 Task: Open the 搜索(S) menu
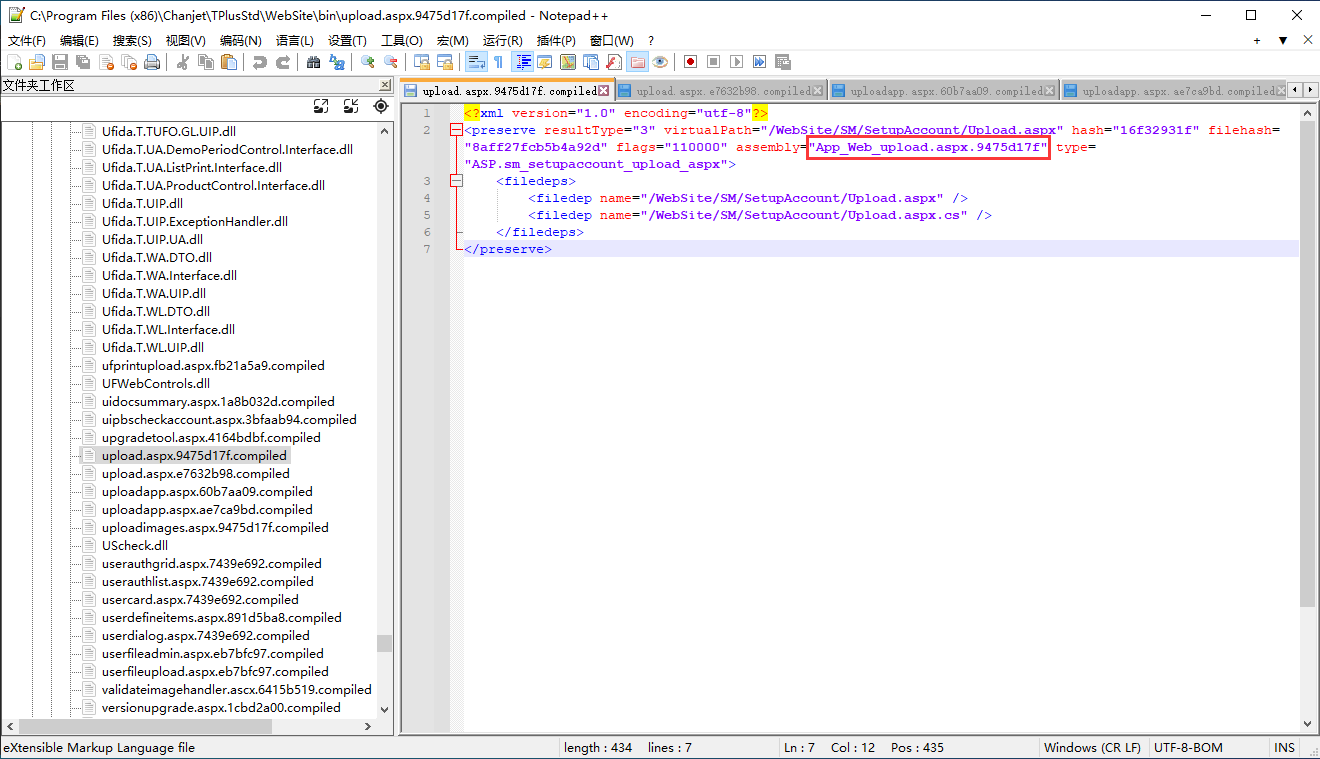tap(132, 40)
